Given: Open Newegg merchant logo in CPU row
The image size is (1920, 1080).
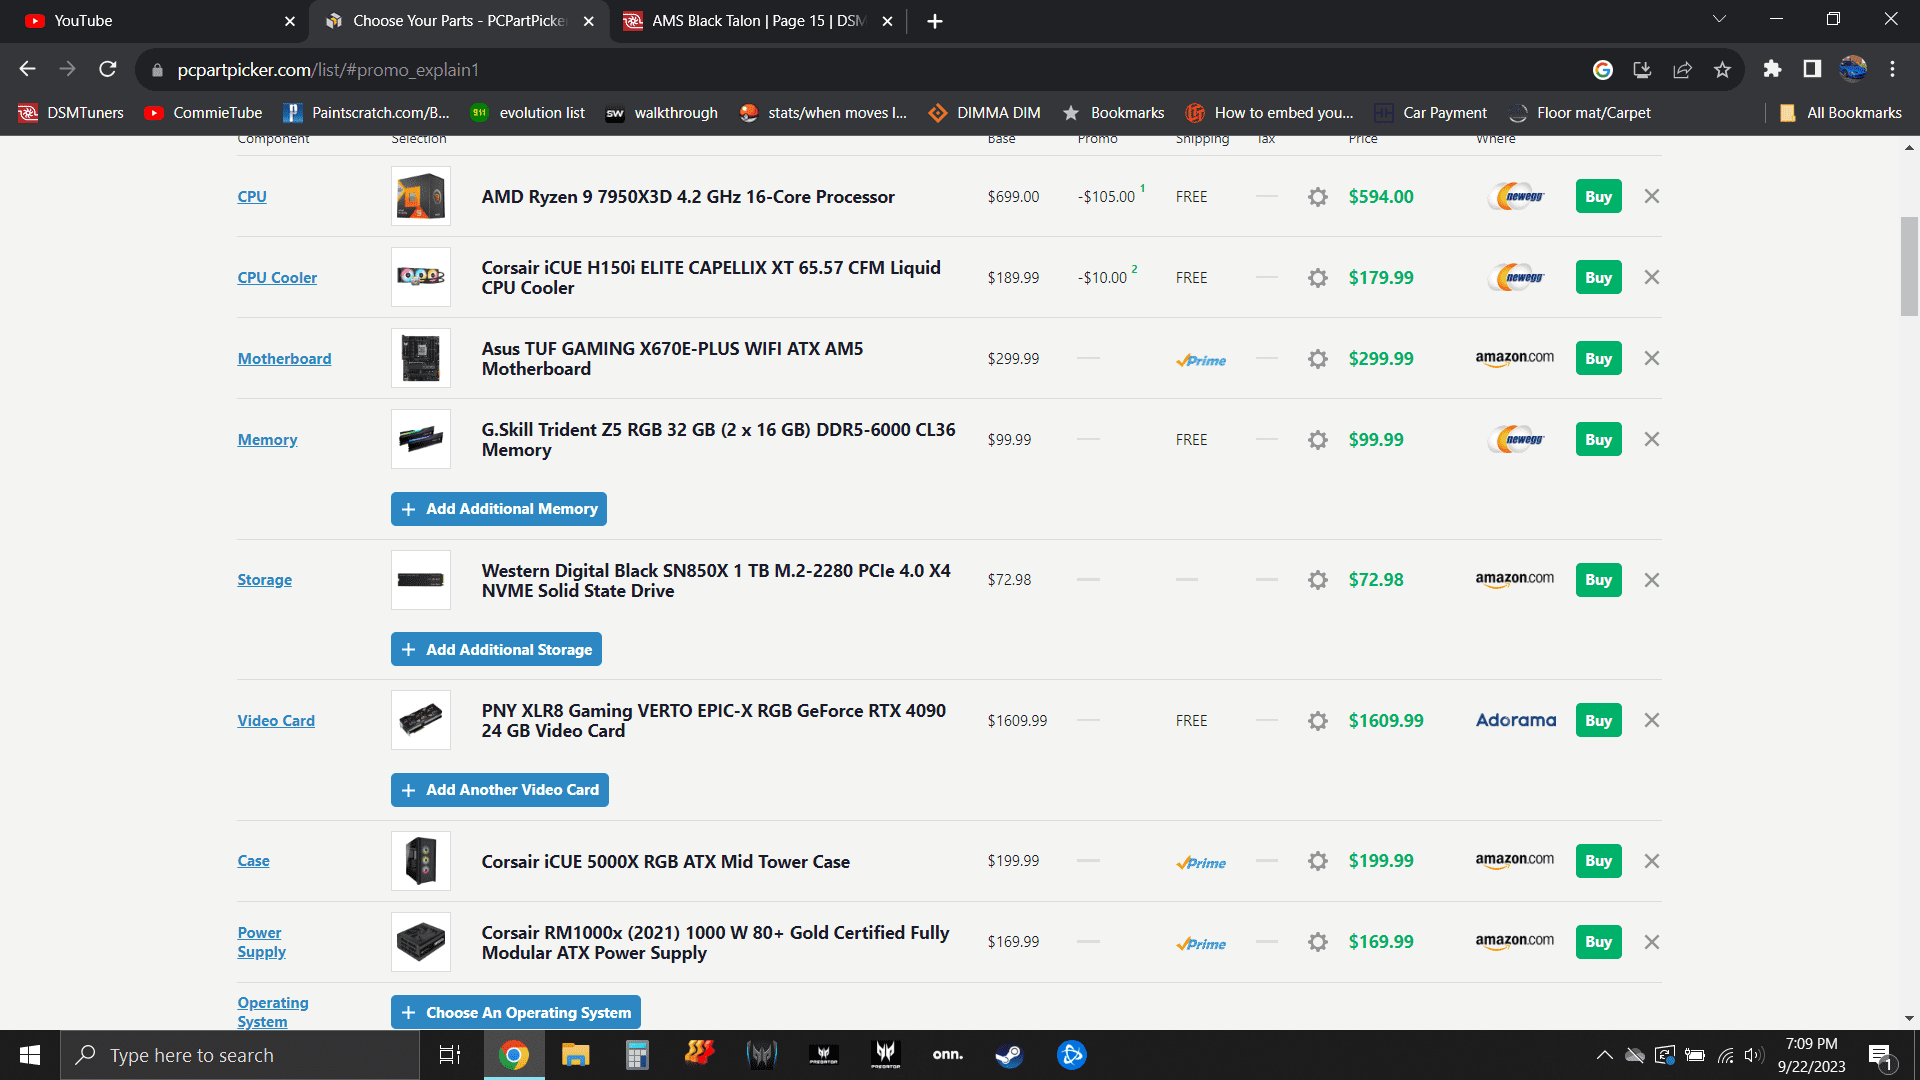Looking at the screenshot, I should click(1516, 197).
